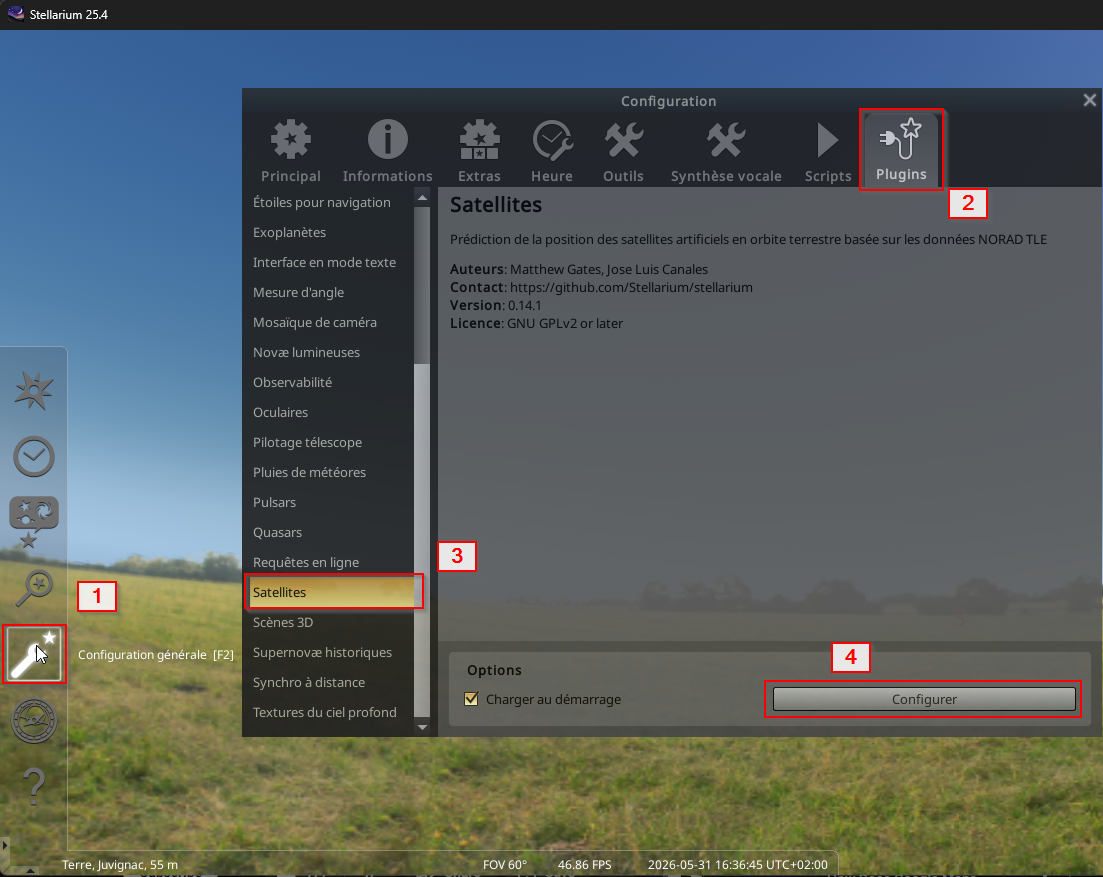Image resolution: width=1103 pixels, height=877 pixels.
Task: Click plugin list scrollbar up arrow
Action: 422,198
